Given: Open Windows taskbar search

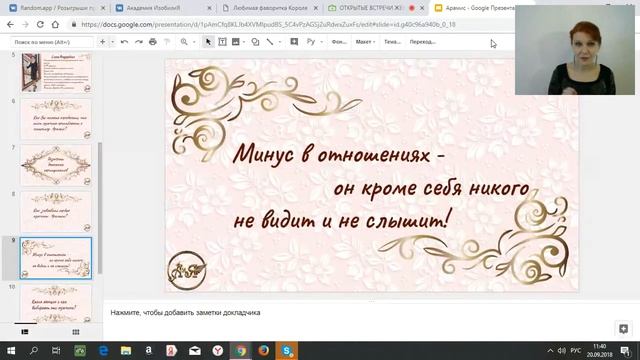Looking at the screenshot, I should [x=34, y=351].
